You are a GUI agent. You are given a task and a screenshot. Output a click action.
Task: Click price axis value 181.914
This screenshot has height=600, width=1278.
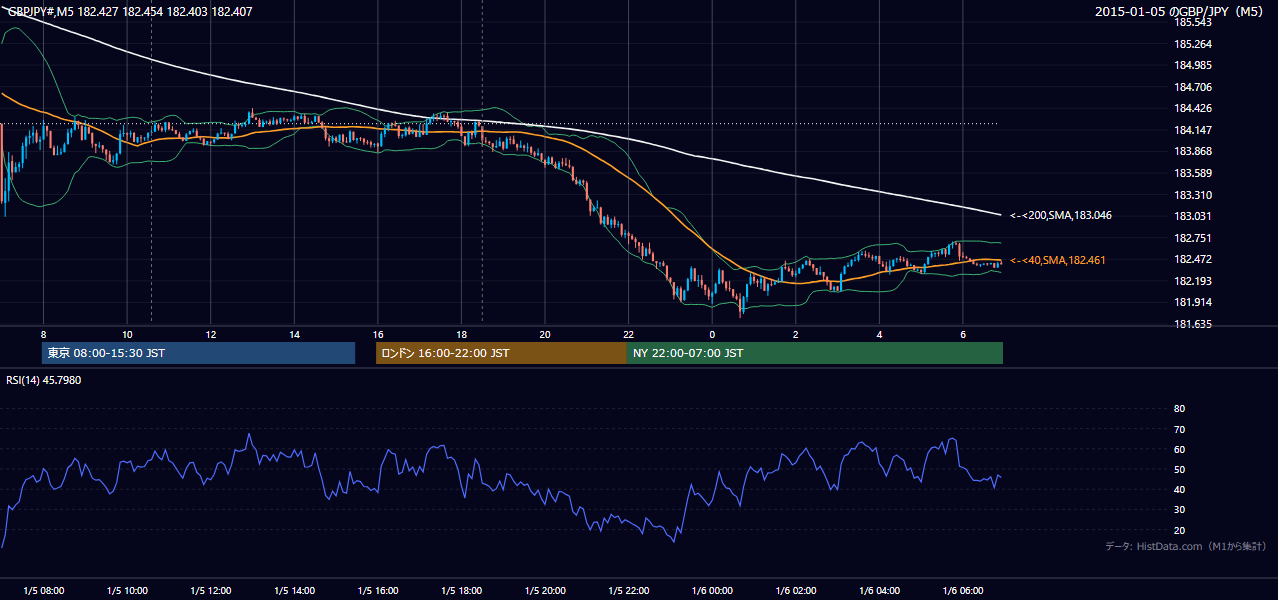(x=1192, y=302)
